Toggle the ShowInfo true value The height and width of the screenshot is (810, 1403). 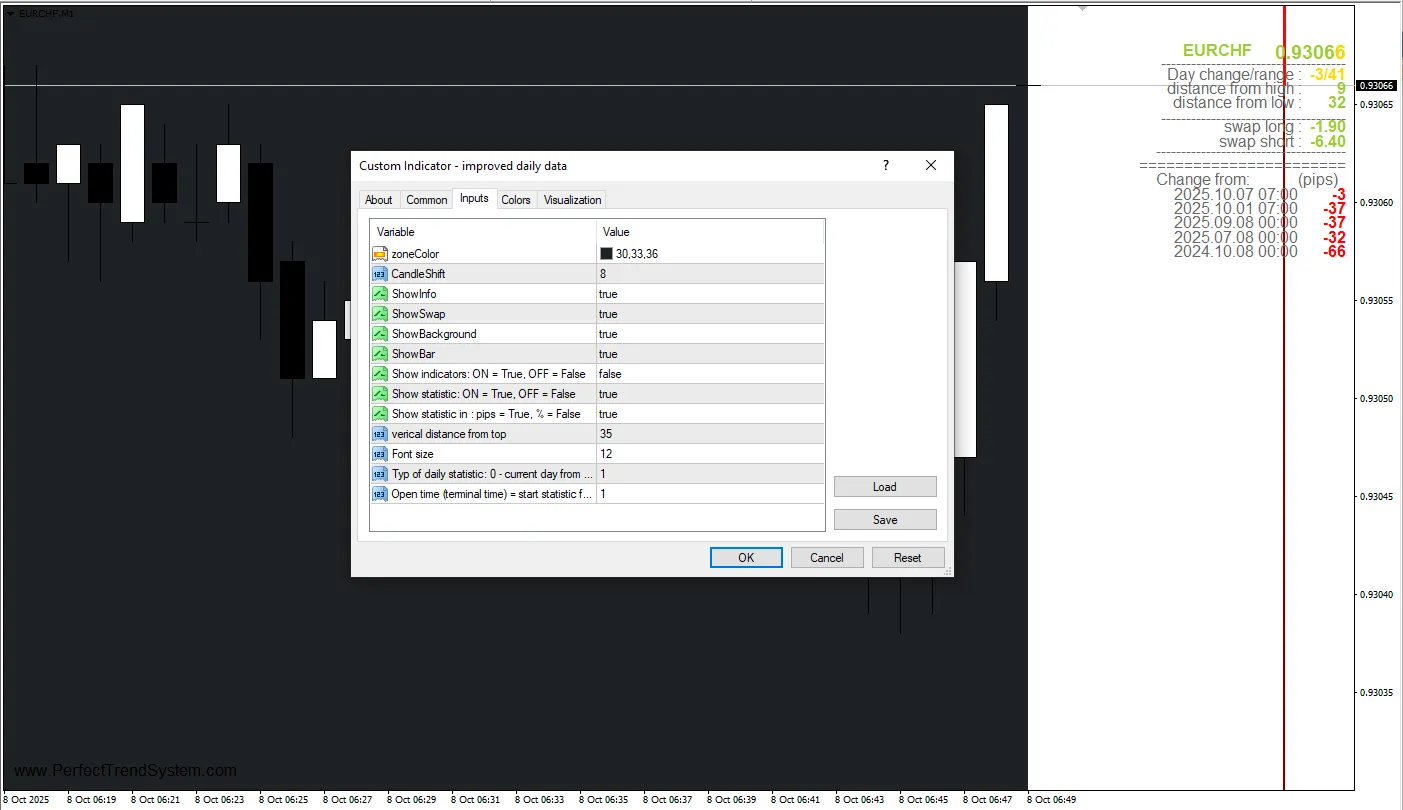[709, 294]
